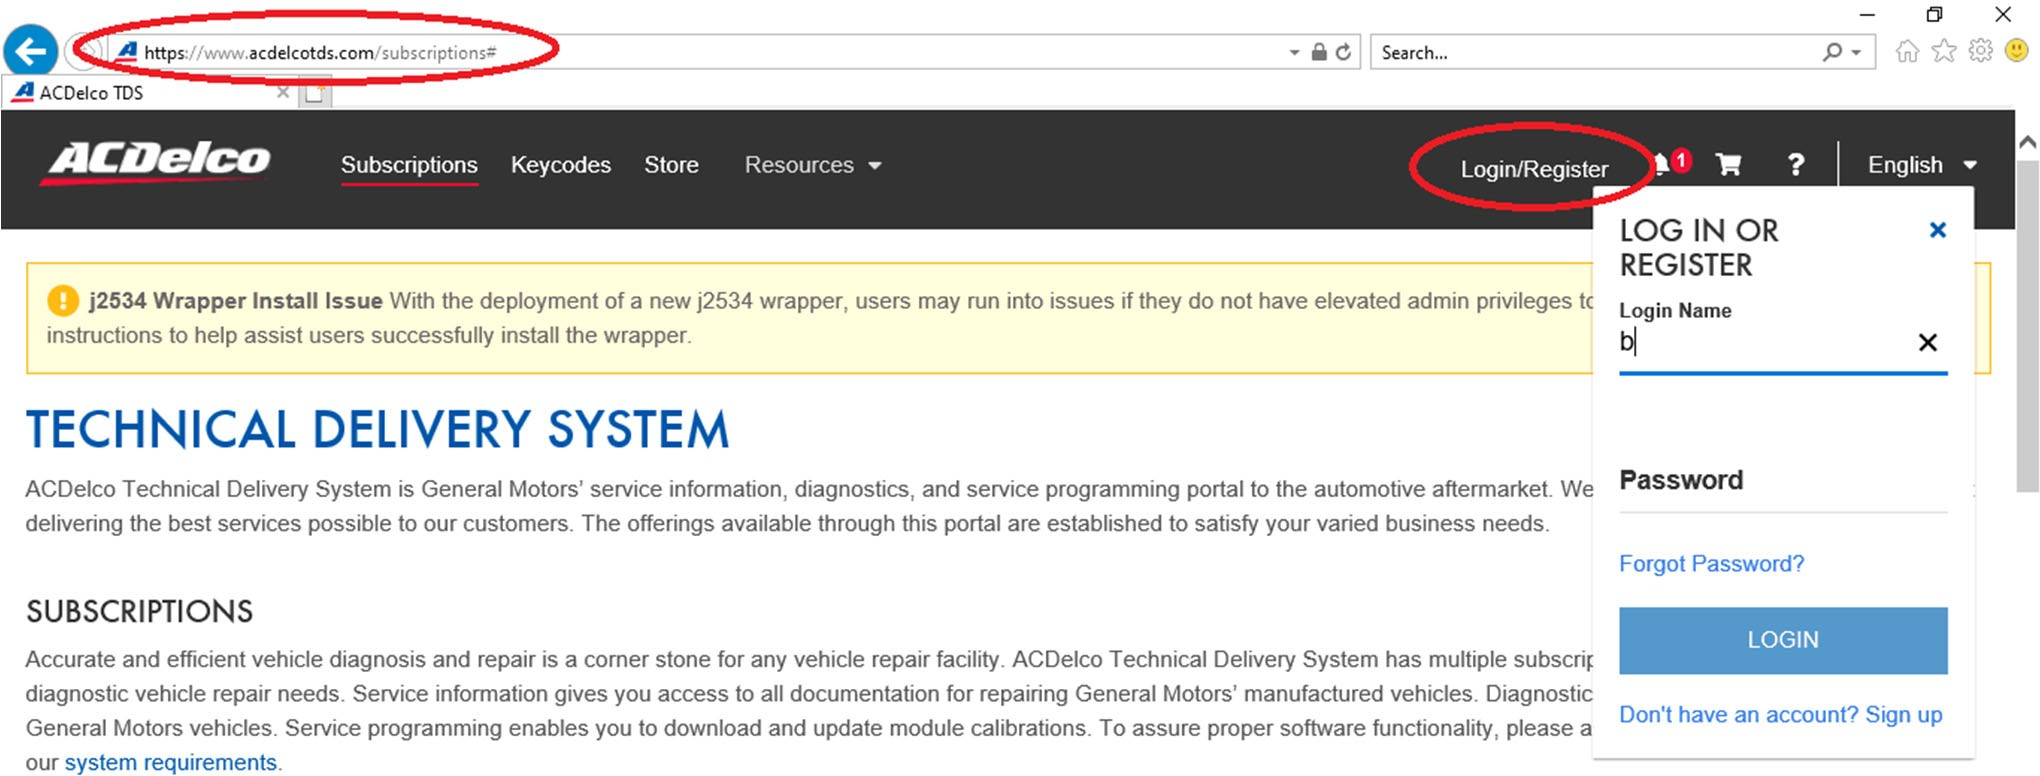Open the browser home icon
The width and height of the screenshot is (2040, 776).
(1907, 51)
